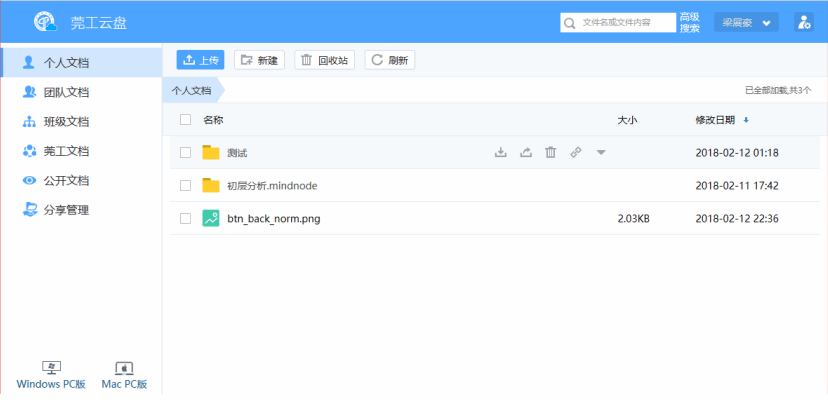Click the Mac PC版 apple monitor icon

pos(124,368)
